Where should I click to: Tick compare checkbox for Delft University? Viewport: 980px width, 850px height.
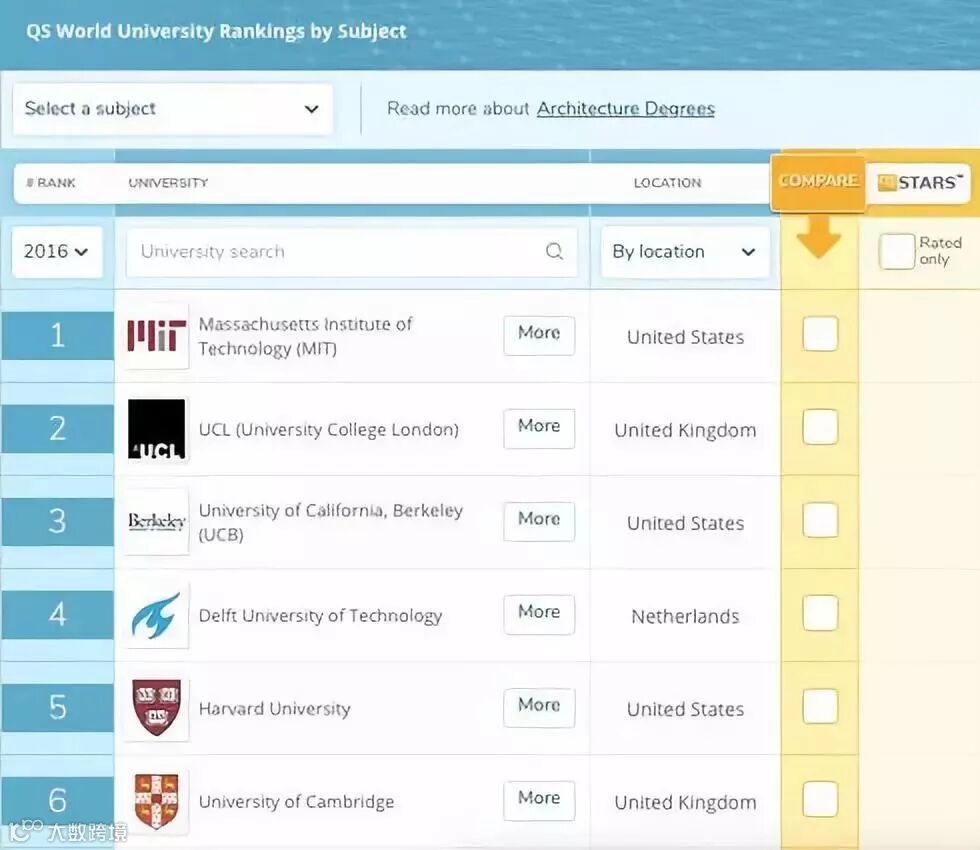(820, 613)
